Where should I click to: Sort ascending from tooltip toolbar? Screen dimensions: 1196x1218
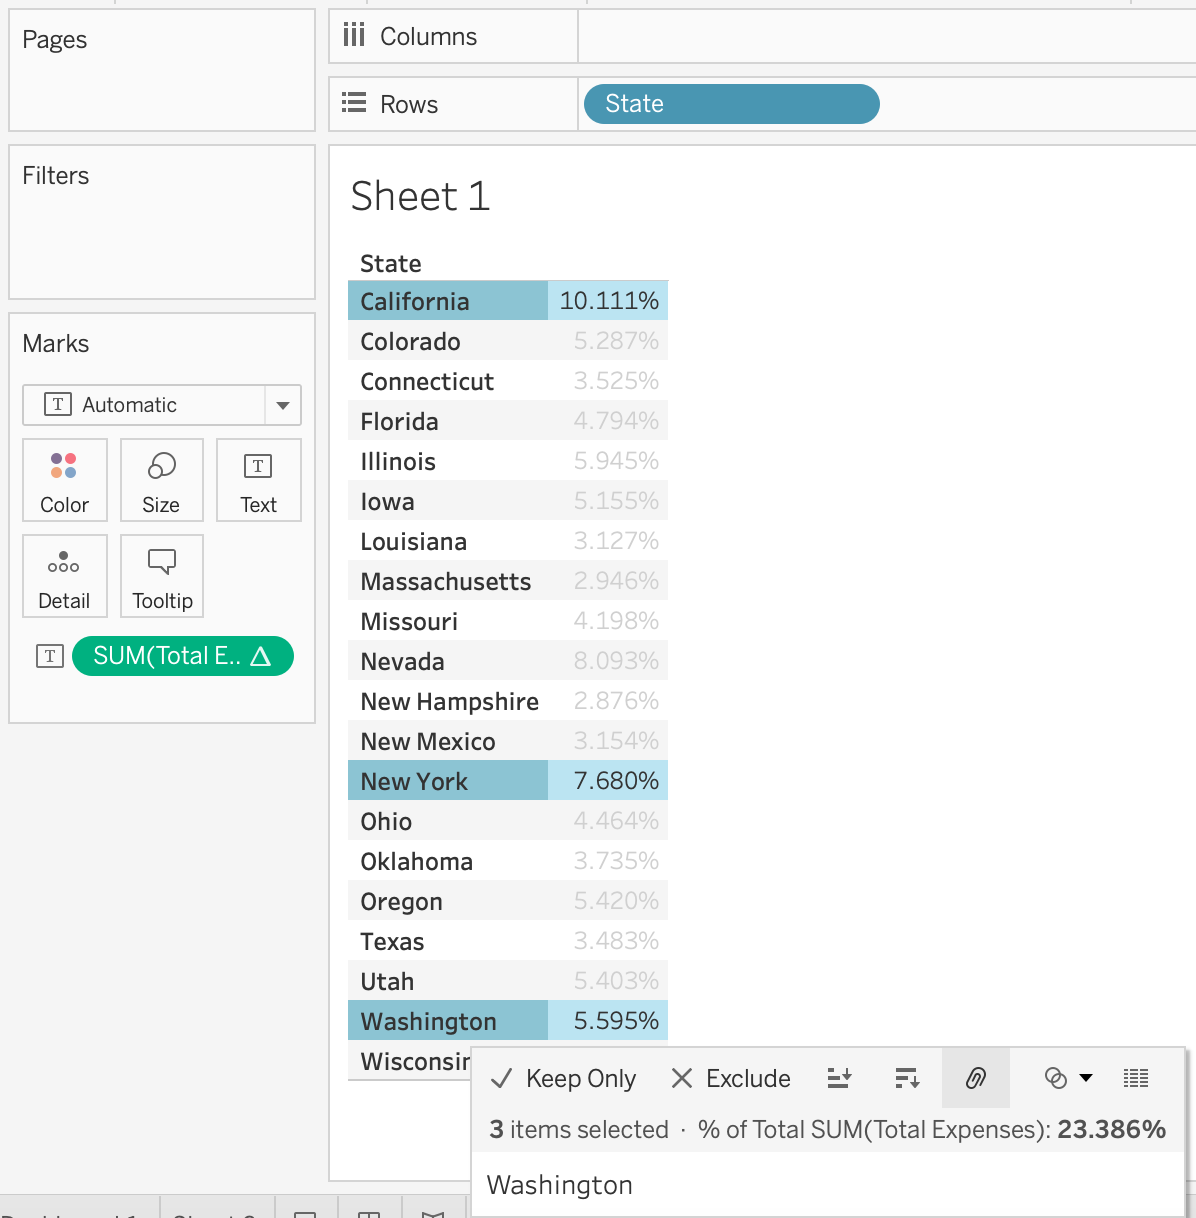pos(839,1078)
